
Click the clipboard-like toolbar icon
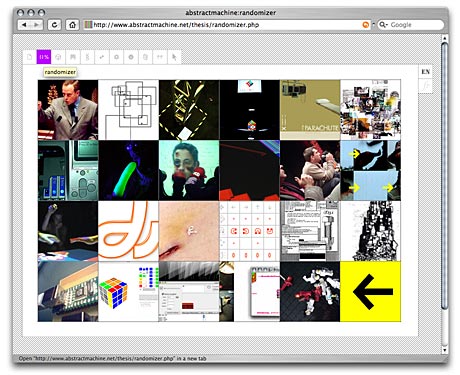click(x=145, y=57)
